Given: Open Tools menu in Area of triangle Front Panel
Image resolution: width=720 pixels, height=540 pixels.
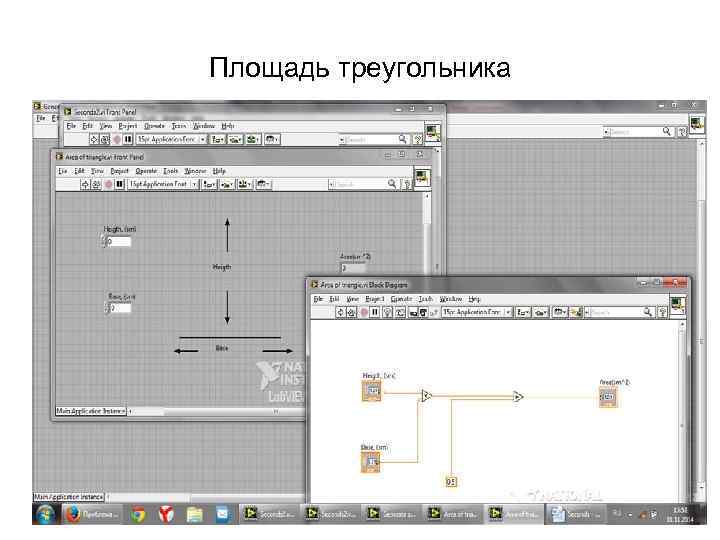Looking at the screenshot, I should [171, 171].
